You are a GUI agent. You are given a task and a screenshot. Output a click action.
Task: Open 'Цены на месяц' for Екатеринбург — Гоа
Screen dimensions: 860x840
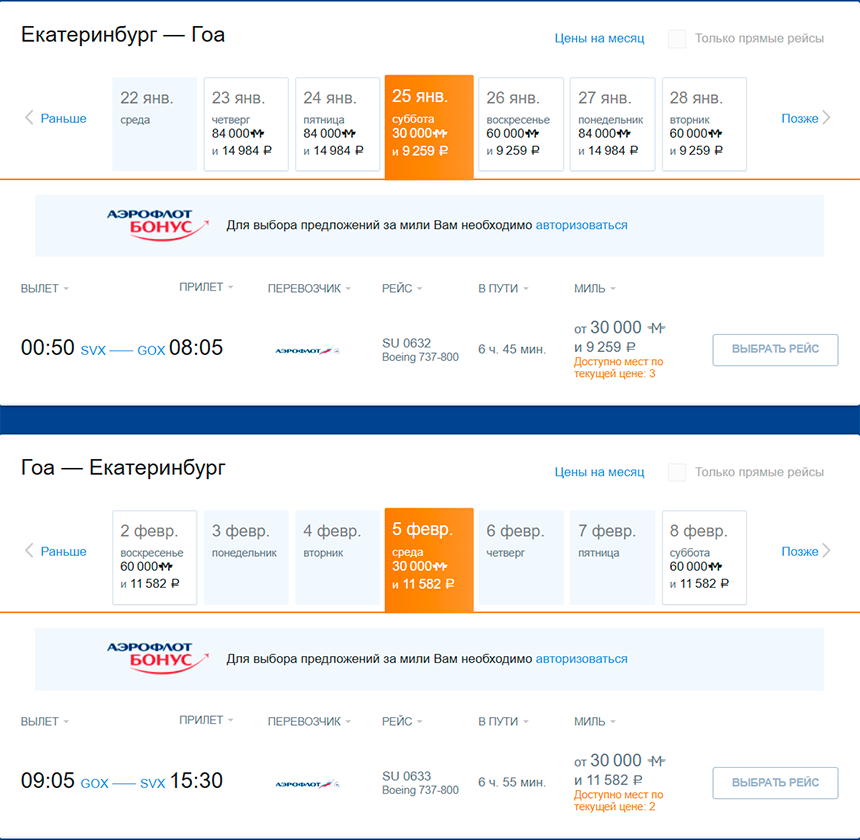coord(599,39)
